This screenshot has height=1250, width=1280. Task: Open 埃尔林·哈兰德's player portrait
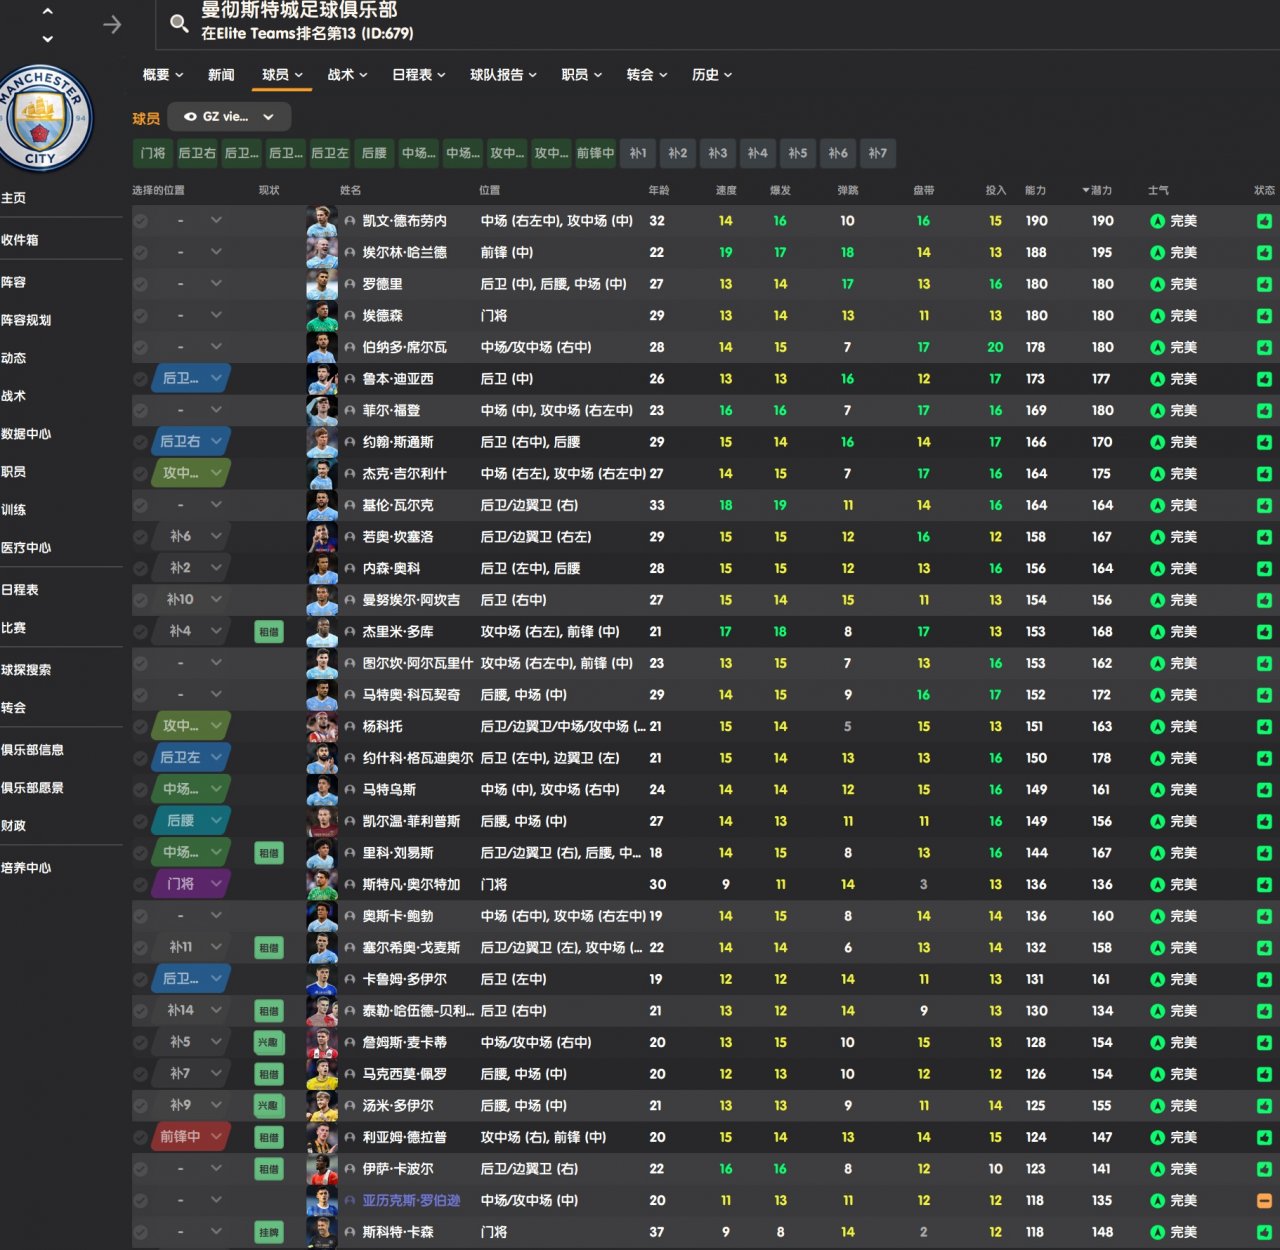(x=321, y=253)
